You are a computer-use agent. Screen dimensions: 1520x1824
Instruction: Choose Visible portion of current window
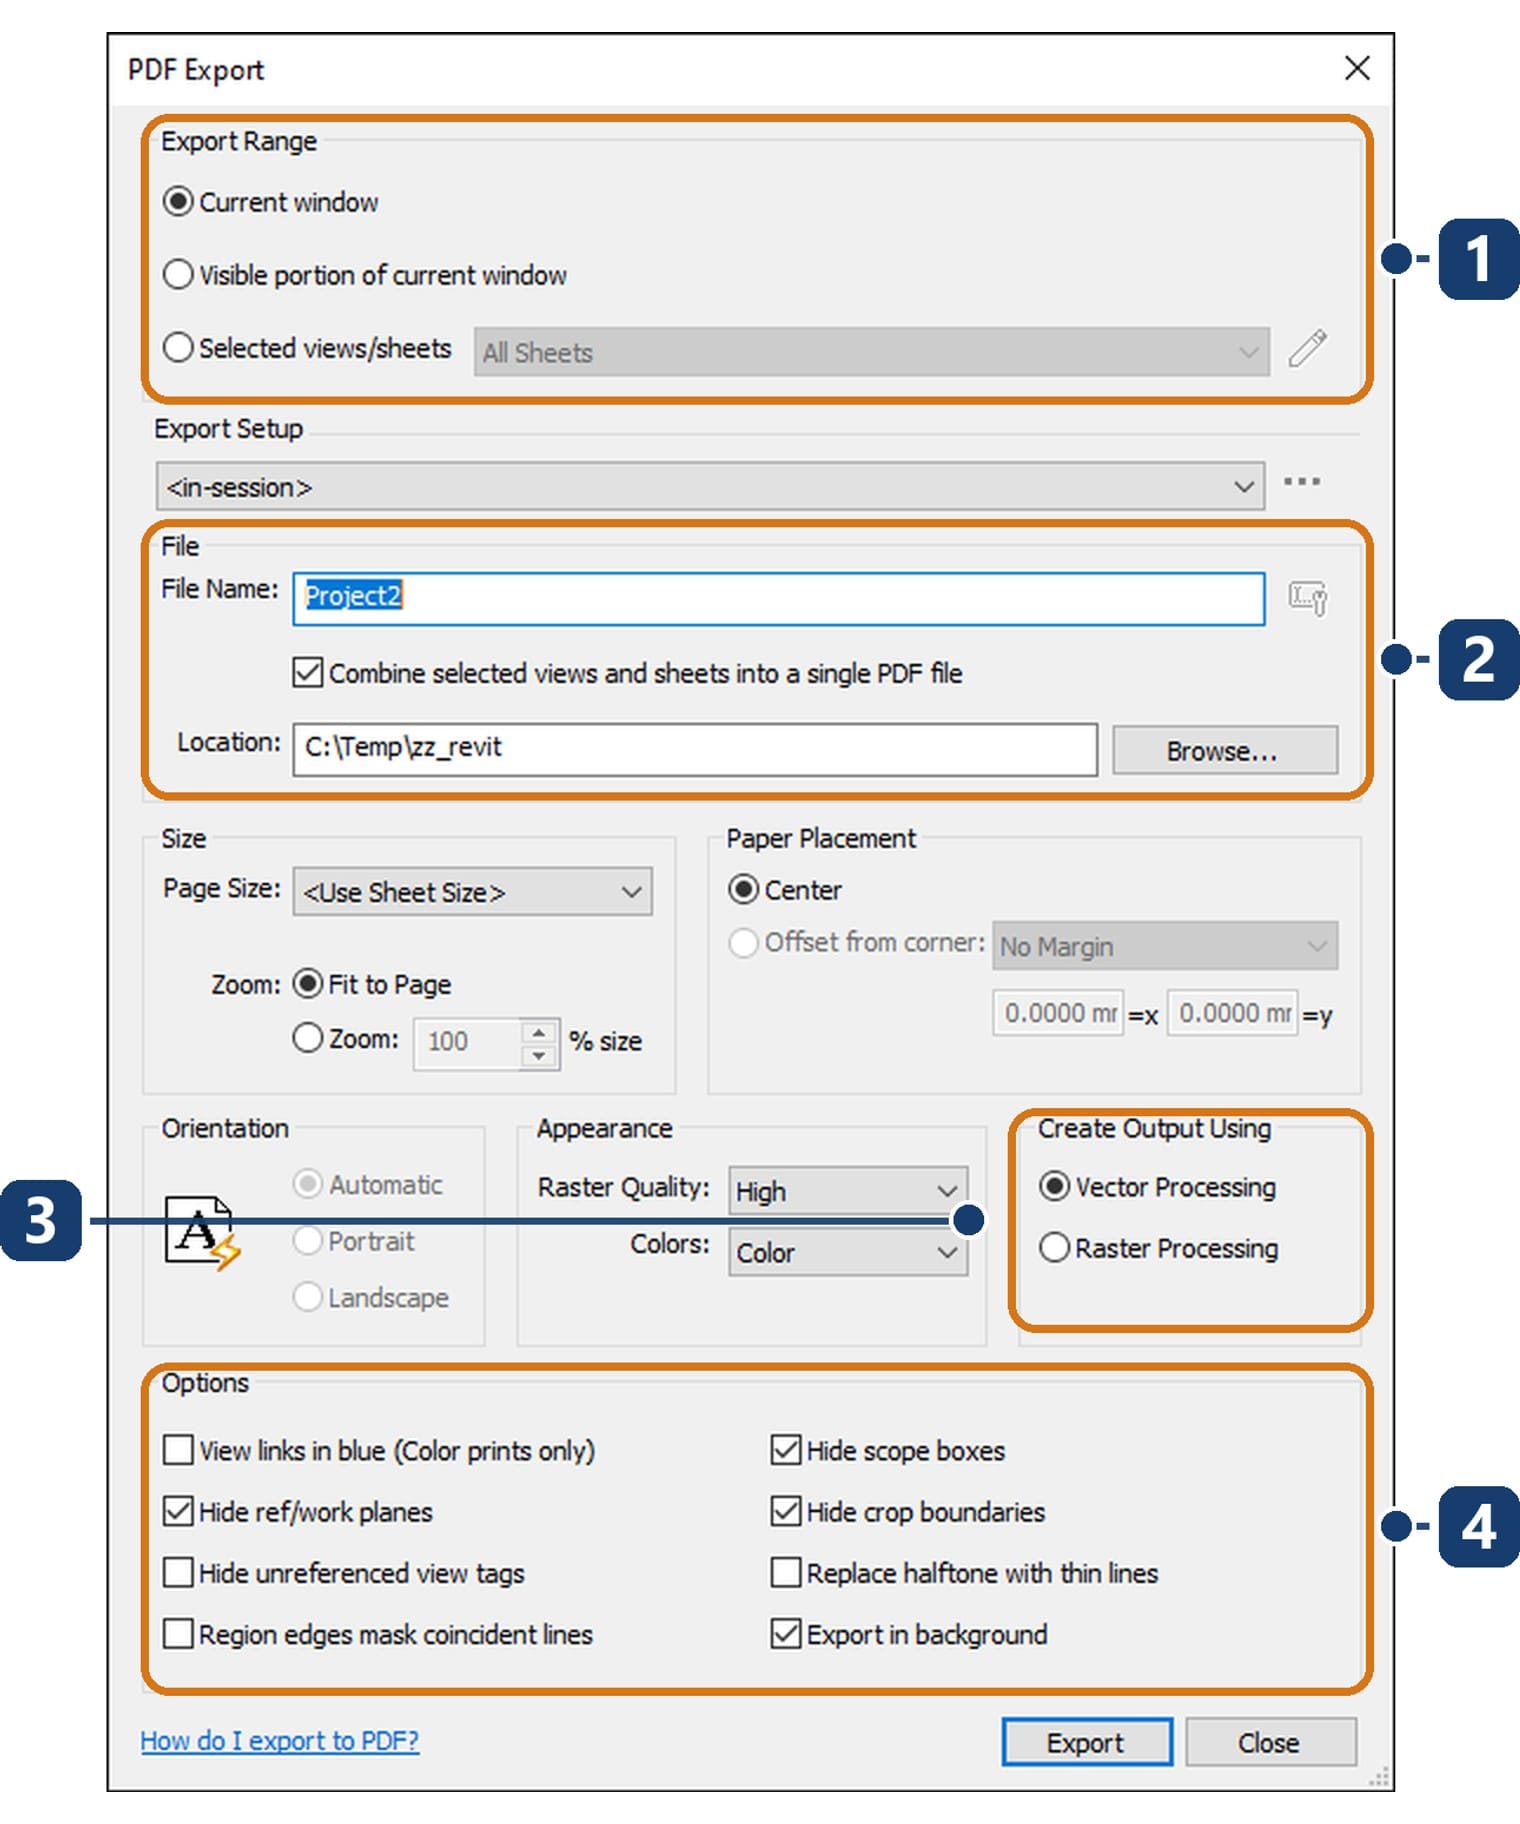(178, 274)
